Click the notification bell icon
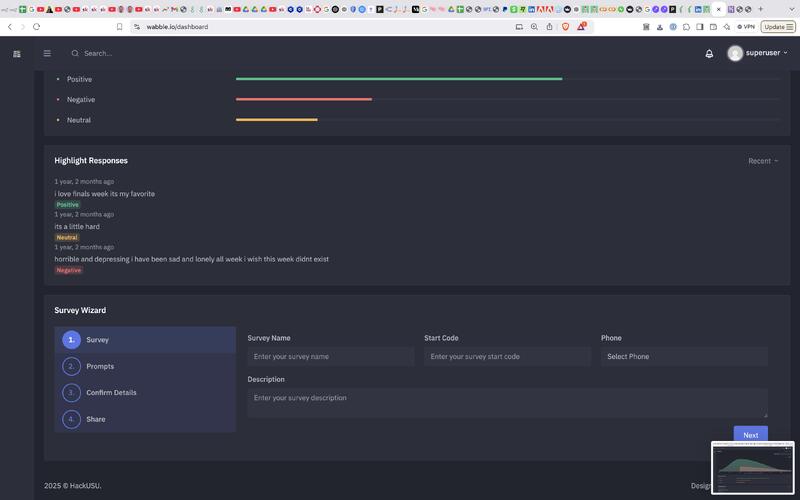 (709, 53)
